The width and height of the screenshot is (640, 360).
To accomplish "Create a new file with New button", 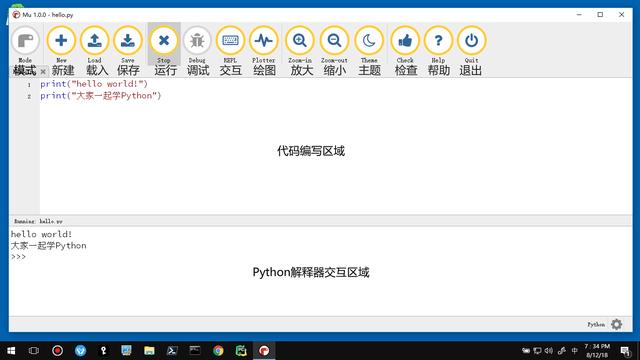I will point(61,41).
